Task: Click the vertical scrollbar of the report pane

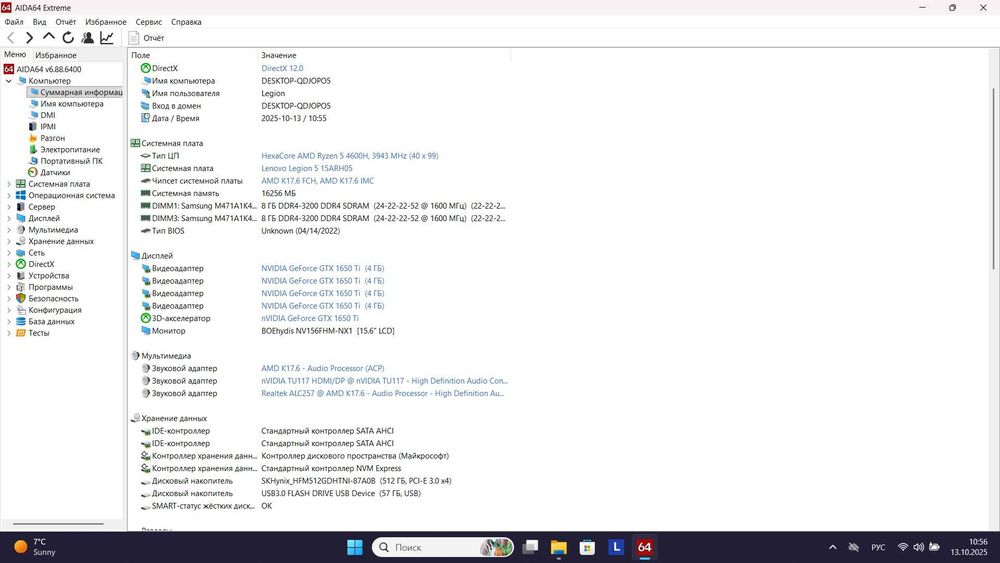Action: click(994, 179)
